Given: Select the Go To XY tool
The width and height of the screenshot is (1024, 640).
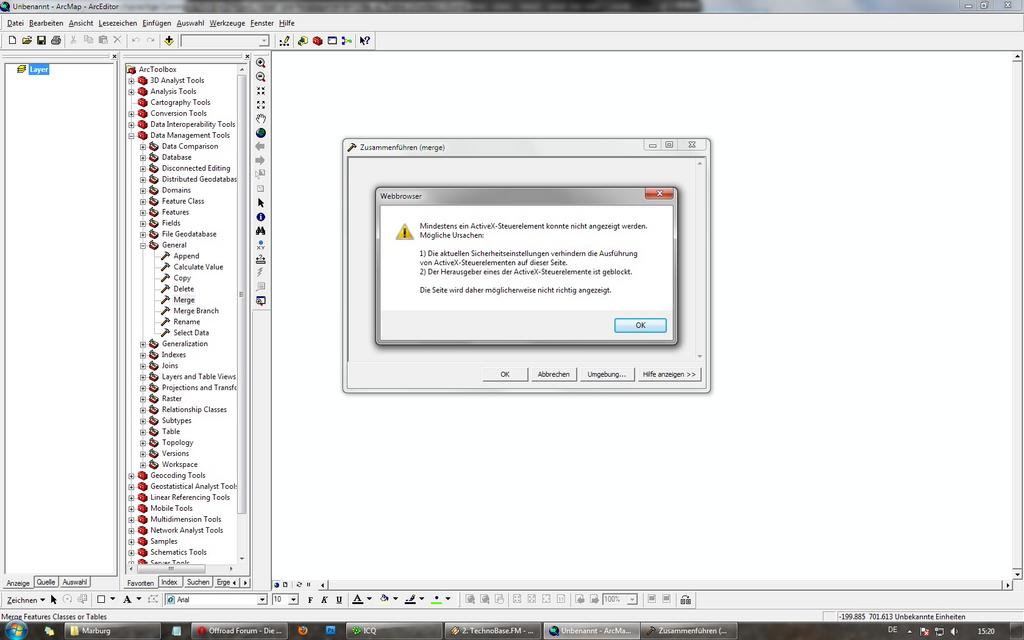Looking at the screenshot, I should (x=261, y=245).
